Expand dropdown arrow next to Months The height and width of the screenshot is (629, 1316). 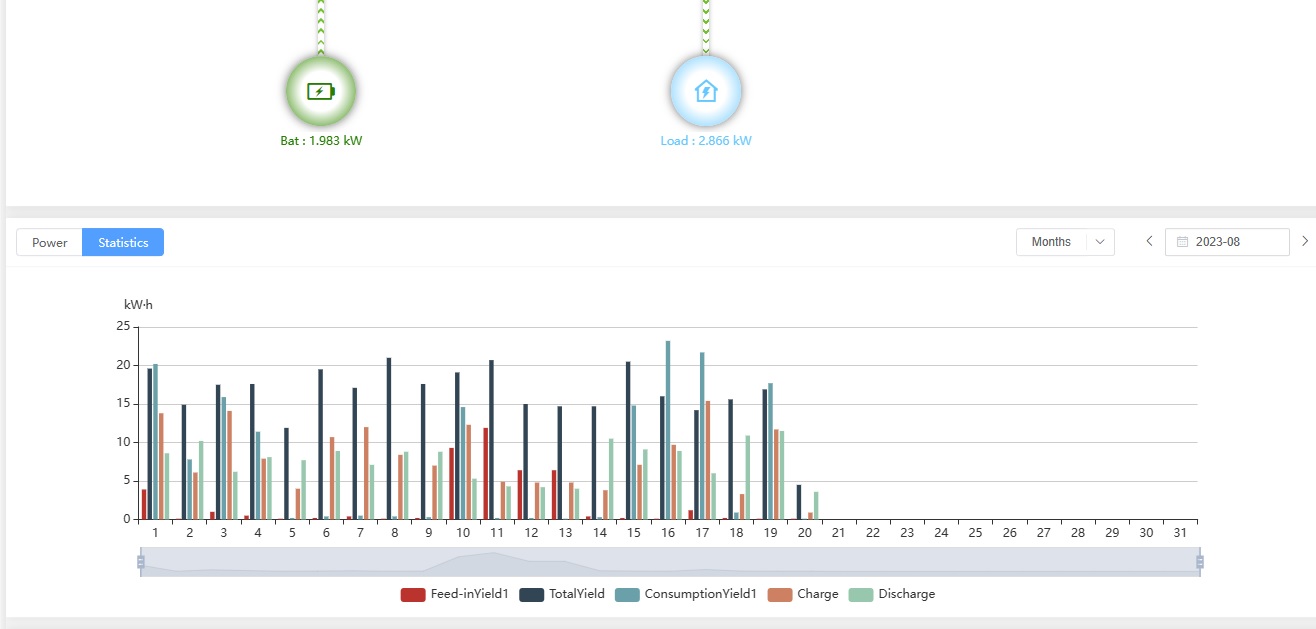(1100, 242)
